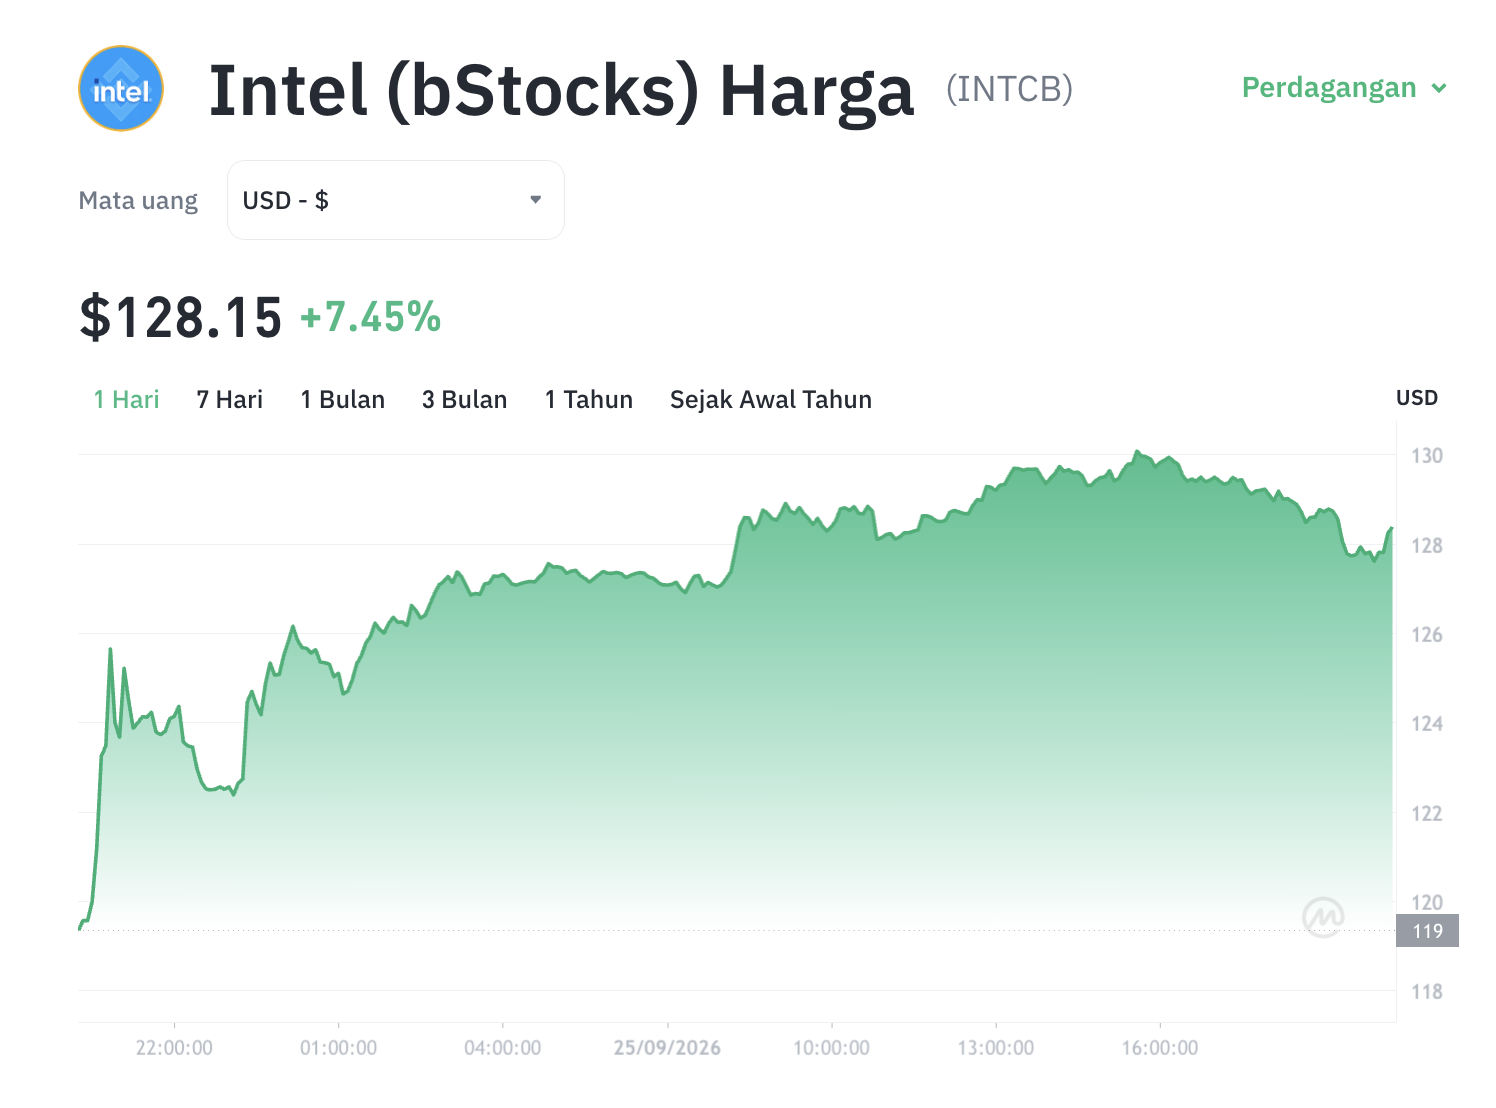Click the CoinMarketCap watermark logo on chart
The width and height of the screenshot is (1496, 1108).
click(x=1323, y=916)
